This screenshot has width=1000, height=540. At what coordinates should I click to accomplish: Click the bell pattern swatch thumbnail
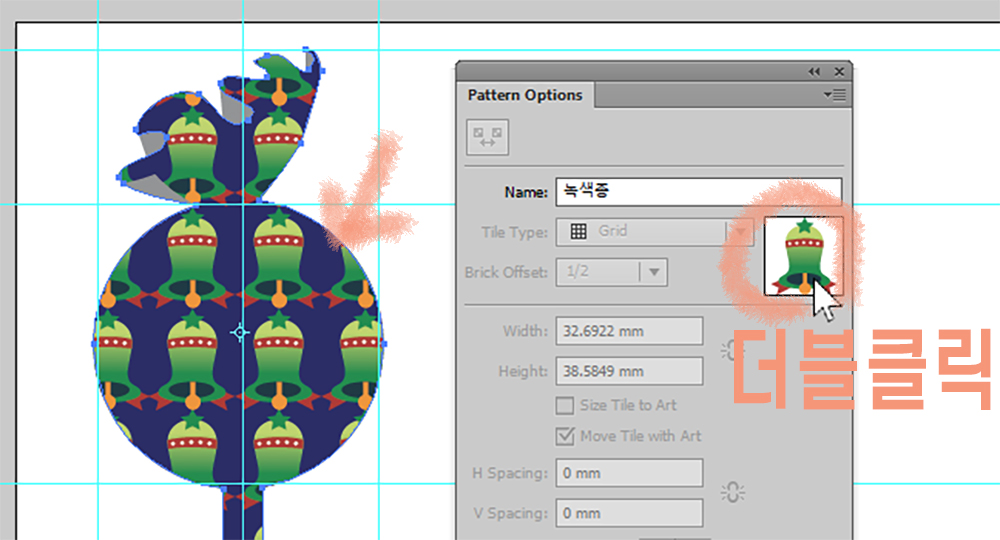804,256
